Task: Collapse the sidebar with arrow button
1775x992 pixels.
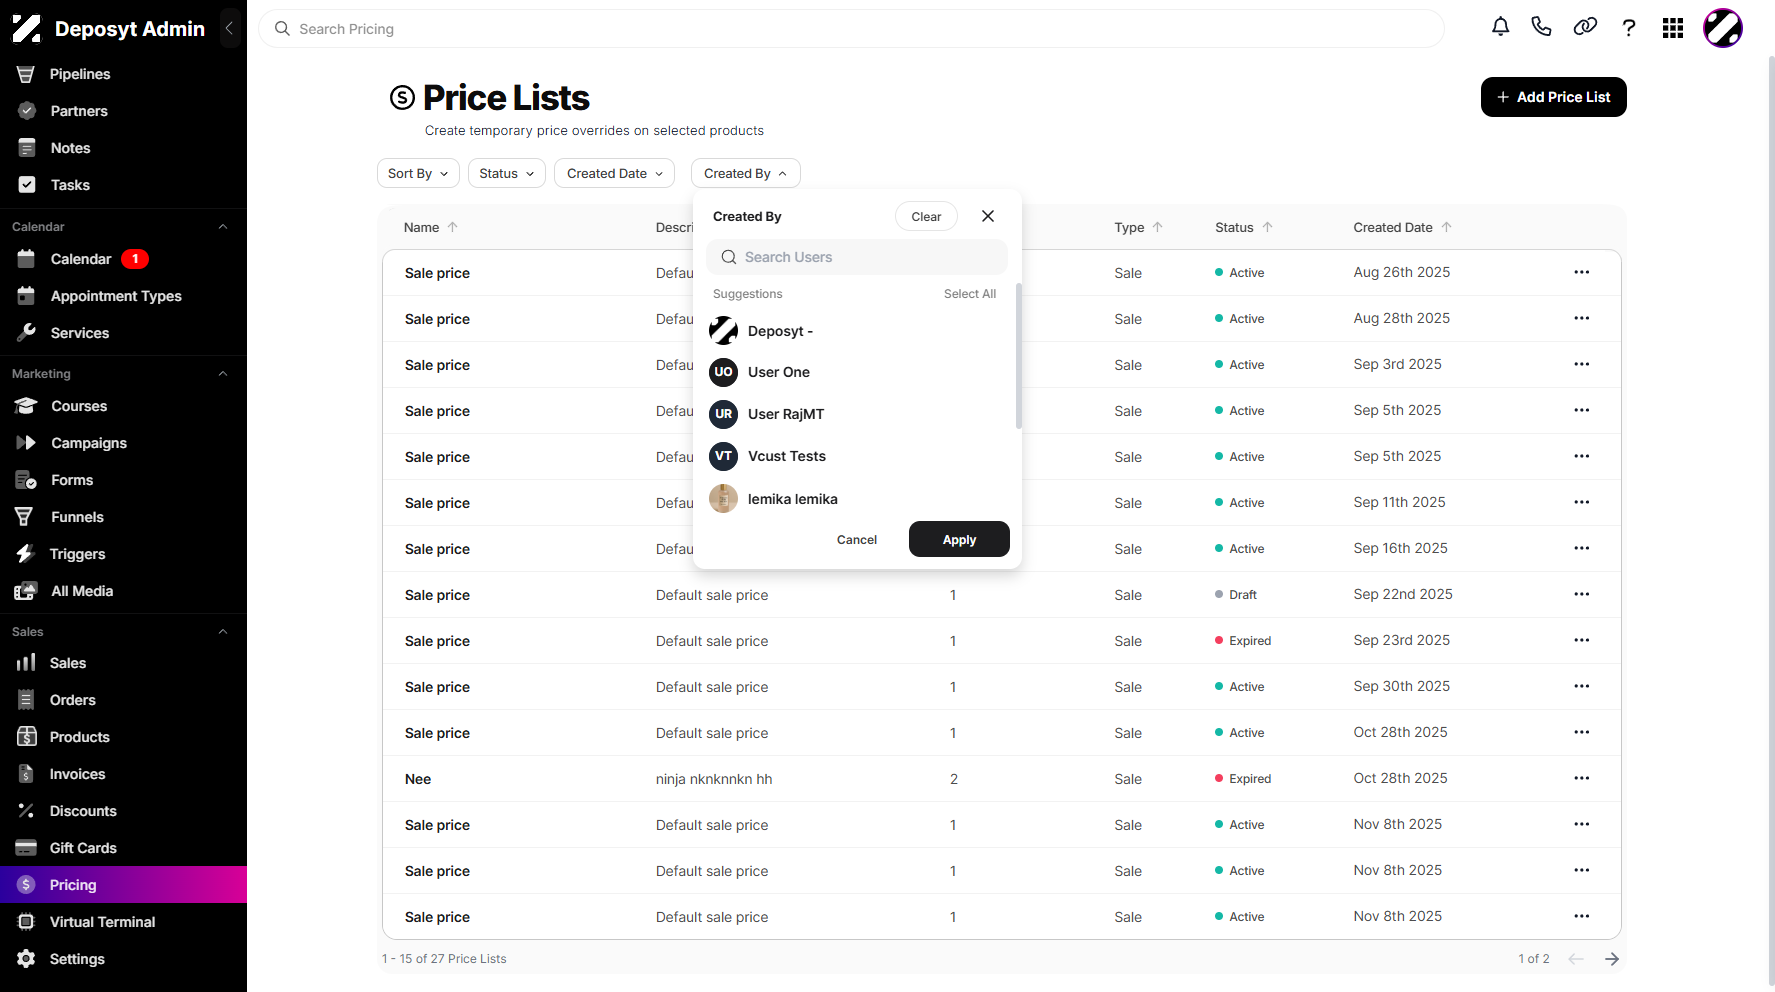Action: click(229, 28)
